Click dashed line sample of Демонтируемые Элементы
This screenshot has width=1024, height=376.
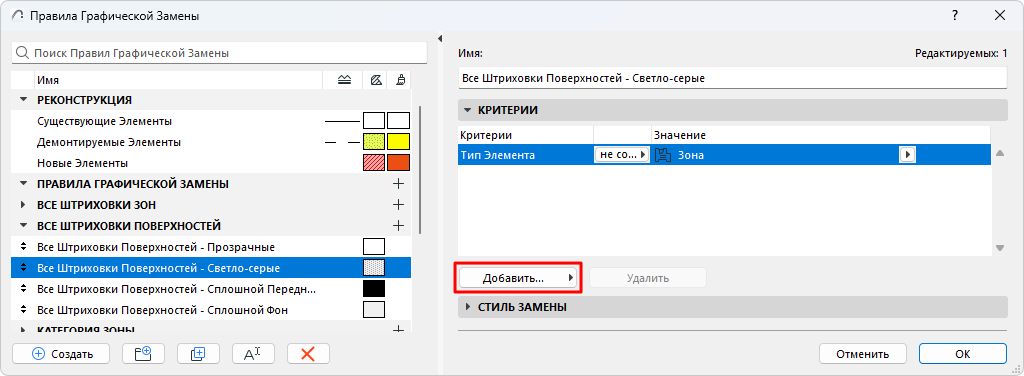pos(343,142)
